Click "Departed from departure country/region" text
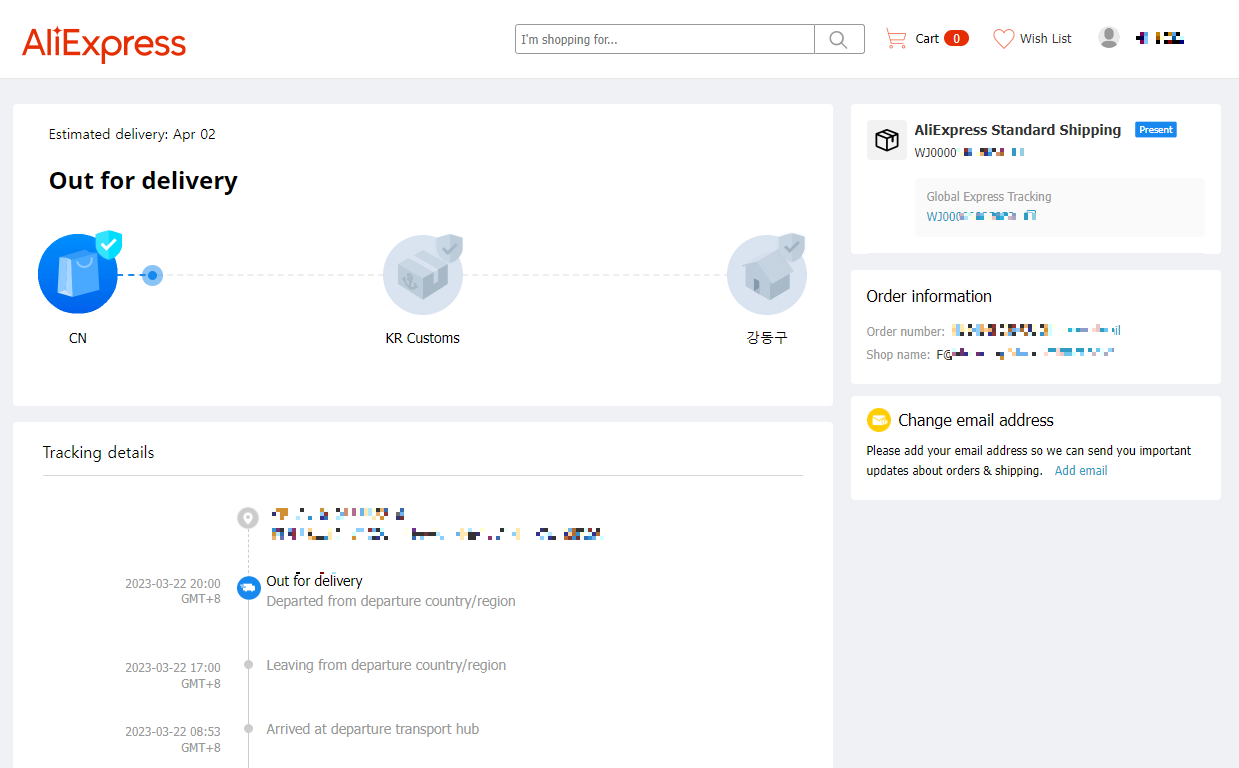The image size is (1239, 768). pos(391,601)
